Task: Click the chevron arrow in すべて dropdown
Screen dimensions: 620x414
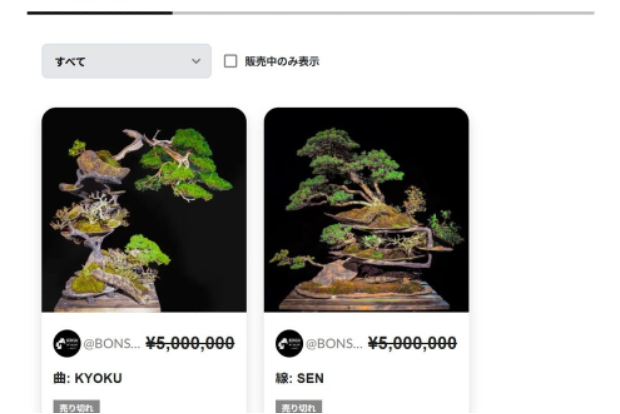Action: tap(196, 61)
